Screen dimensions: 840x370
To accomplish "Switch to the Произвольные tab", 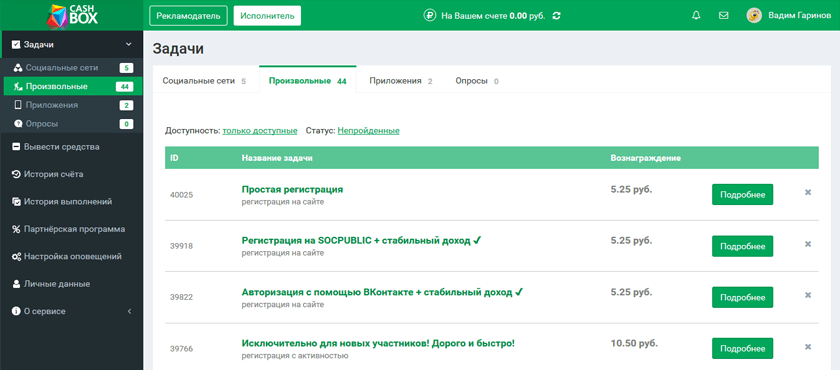I will [308, 81].
